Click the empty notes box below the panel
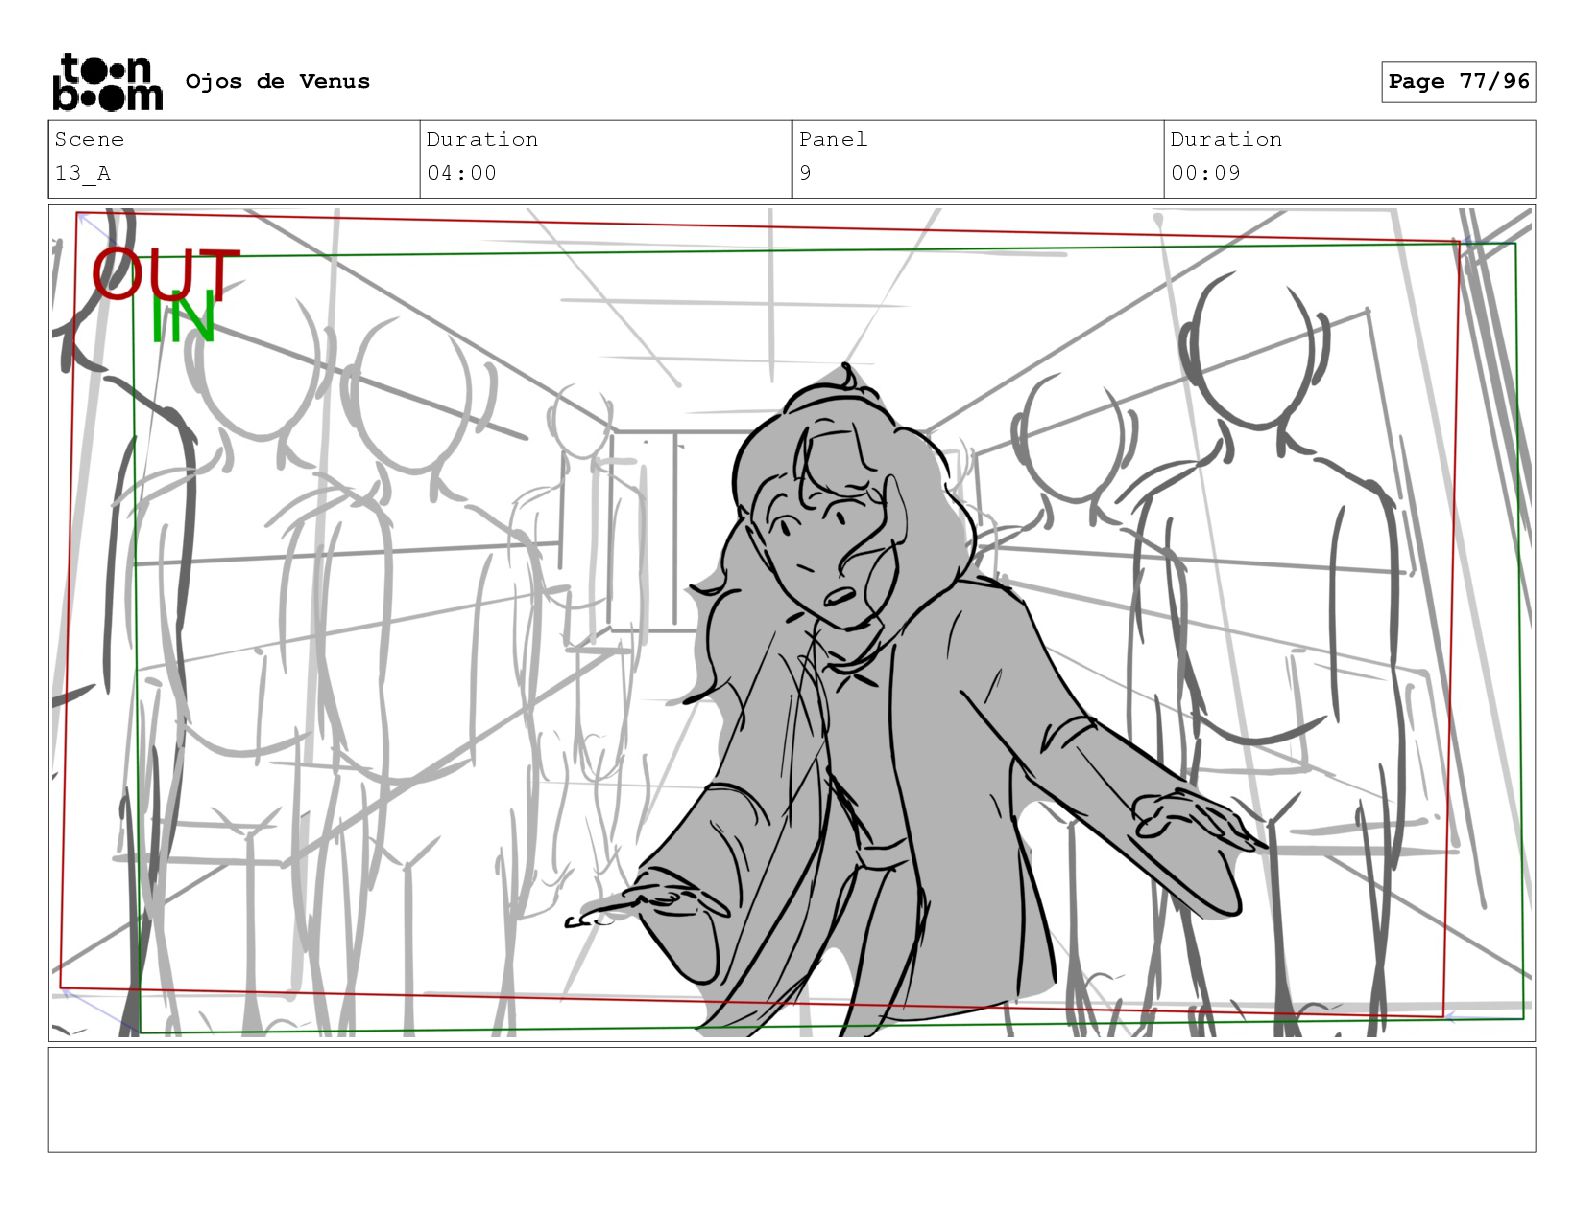Screen dimensions: 1584x1224 coord(792,1100)
